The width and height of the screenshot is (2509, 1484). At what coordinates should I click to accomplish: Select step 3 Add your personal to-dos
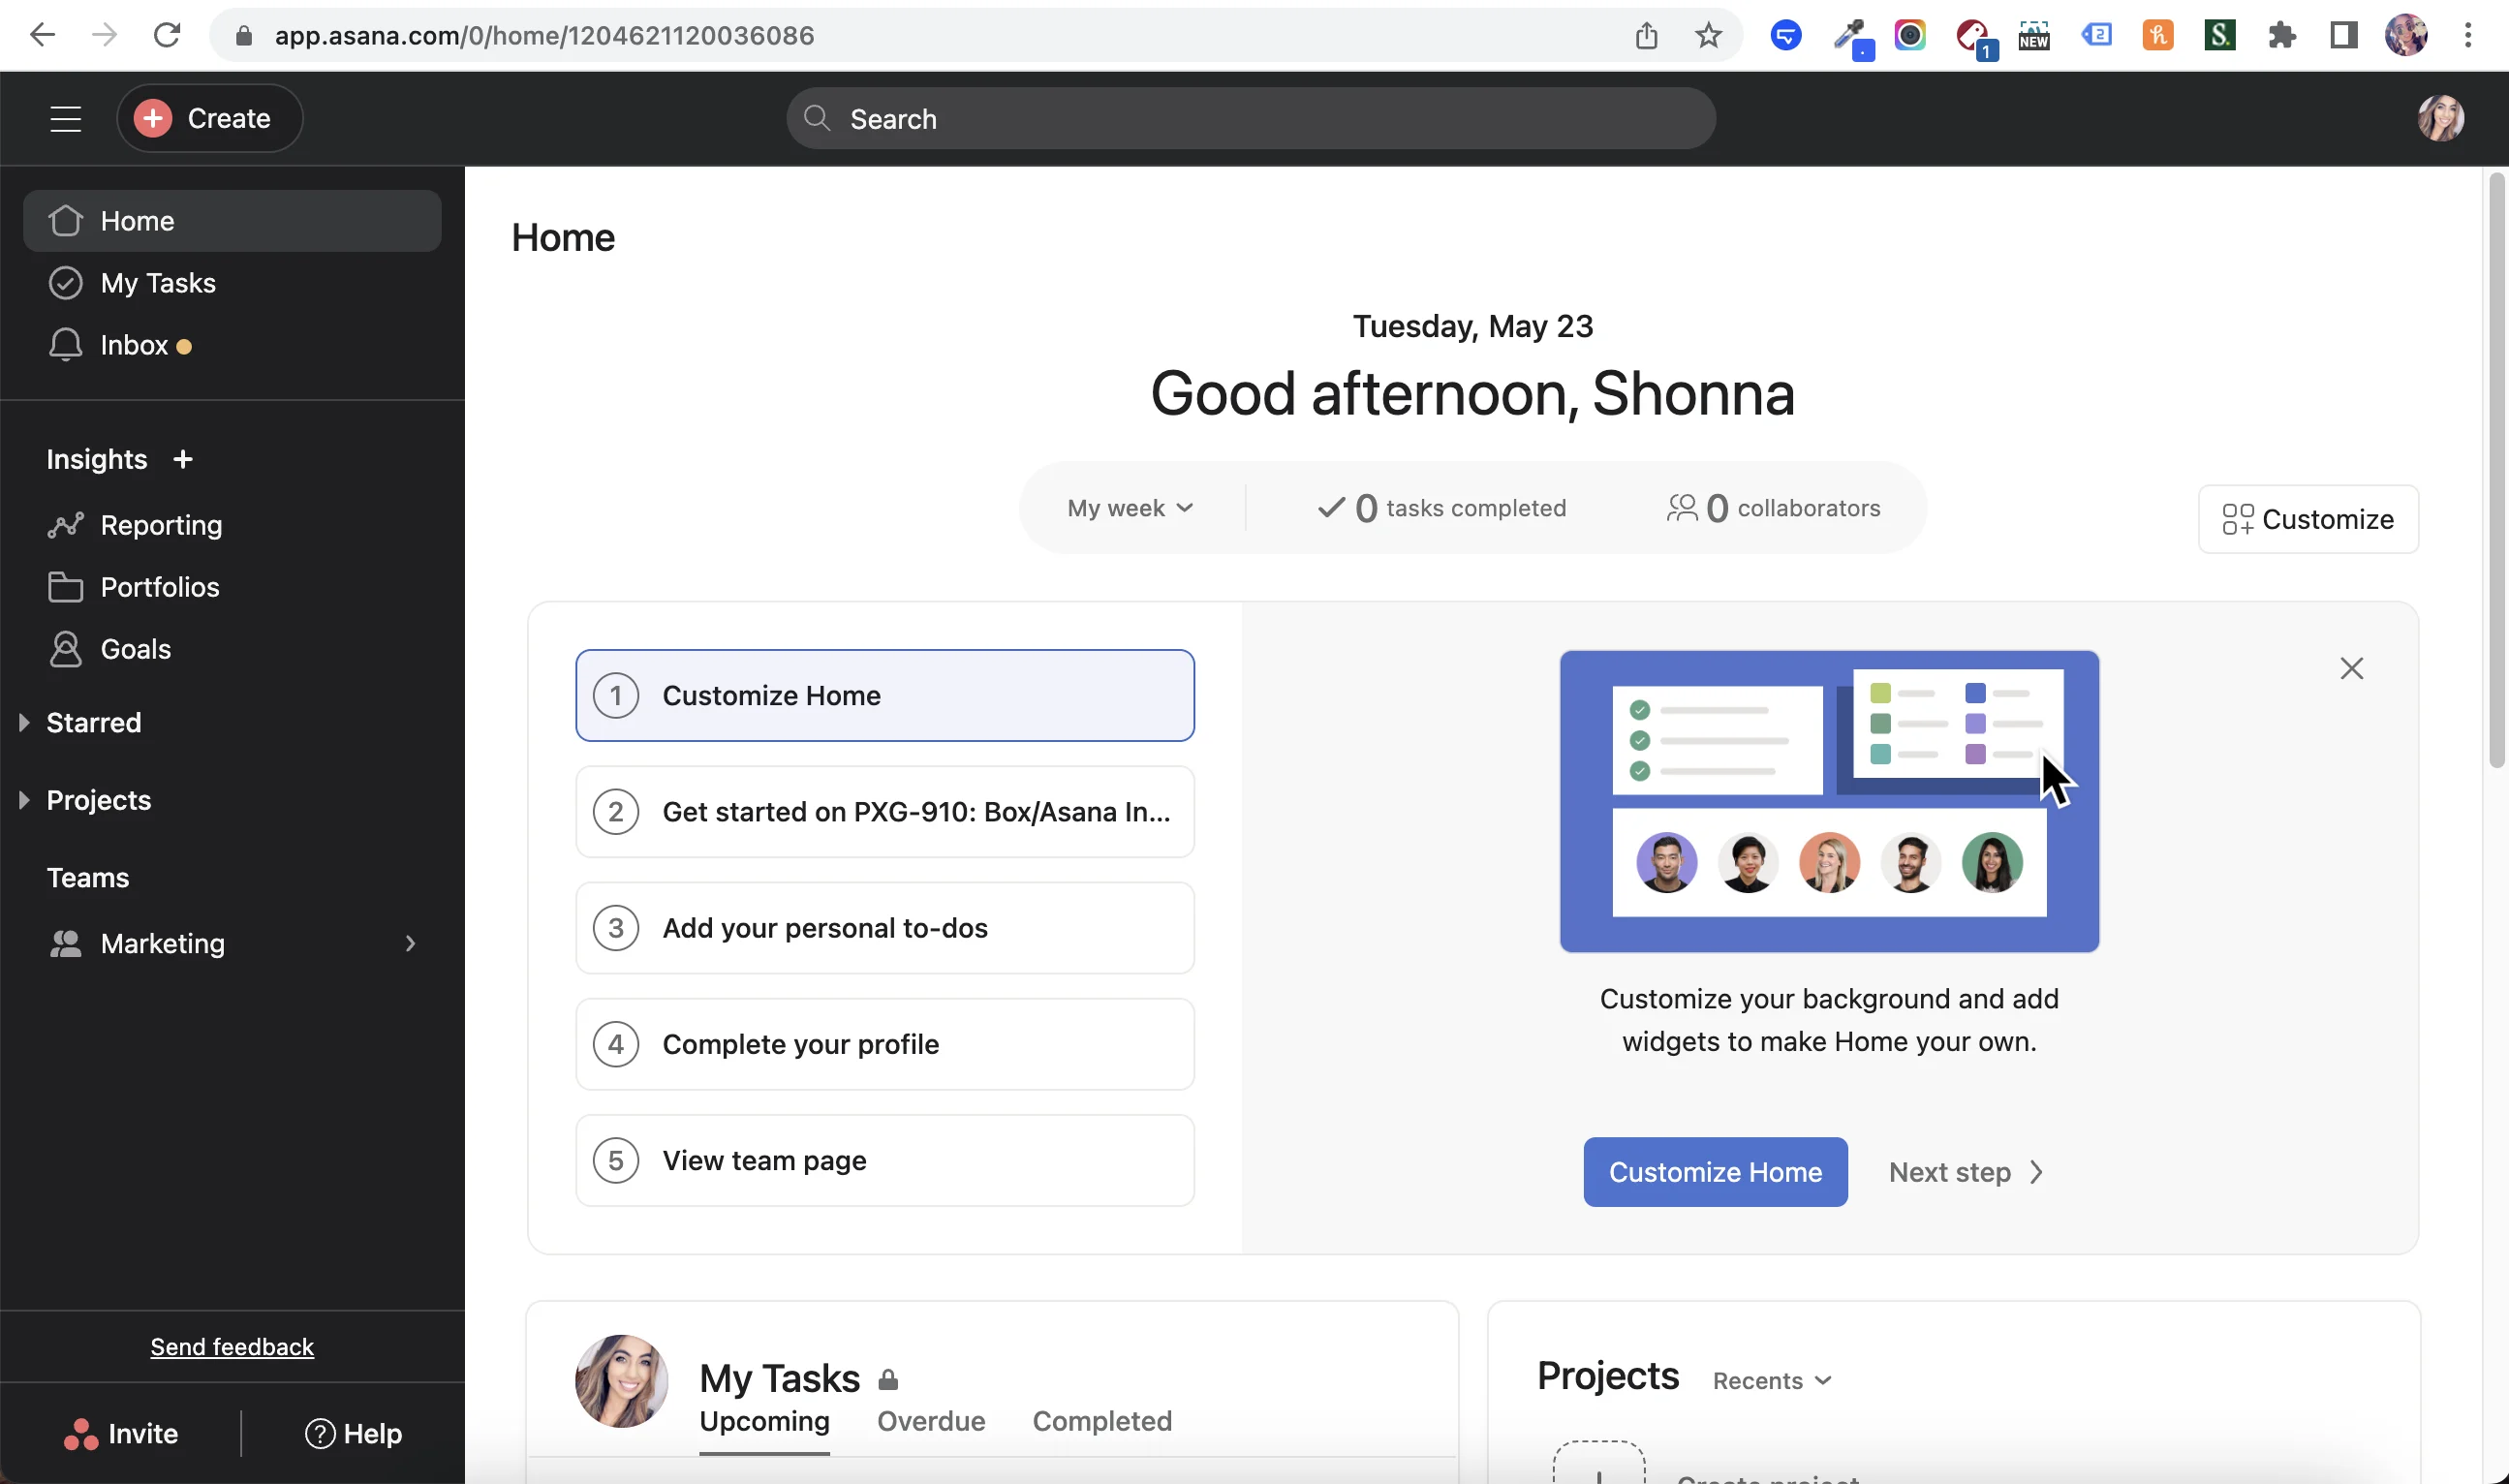tap(885, 928)
